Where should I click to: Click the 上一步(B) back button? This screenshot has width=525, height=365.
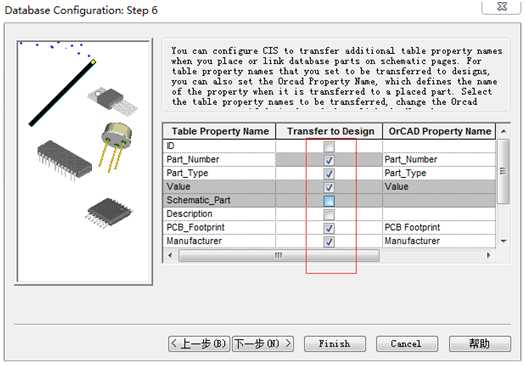[x=199, y=344]
